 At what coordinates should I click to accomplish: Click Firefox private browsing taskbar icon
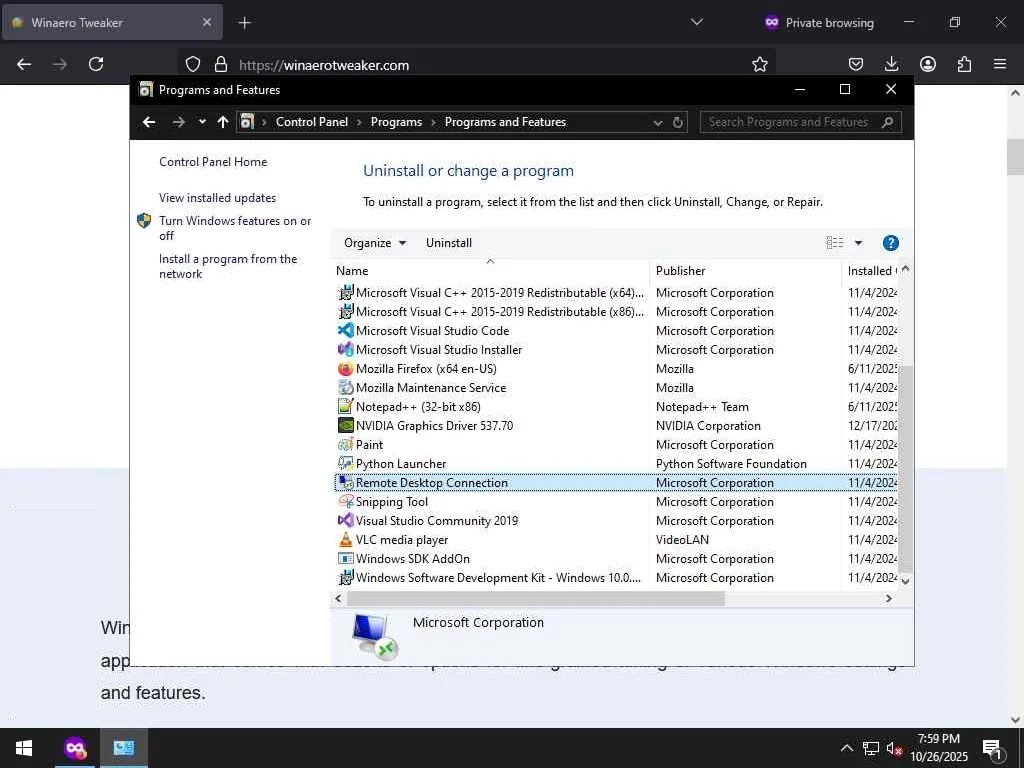[x=75, y=748]
